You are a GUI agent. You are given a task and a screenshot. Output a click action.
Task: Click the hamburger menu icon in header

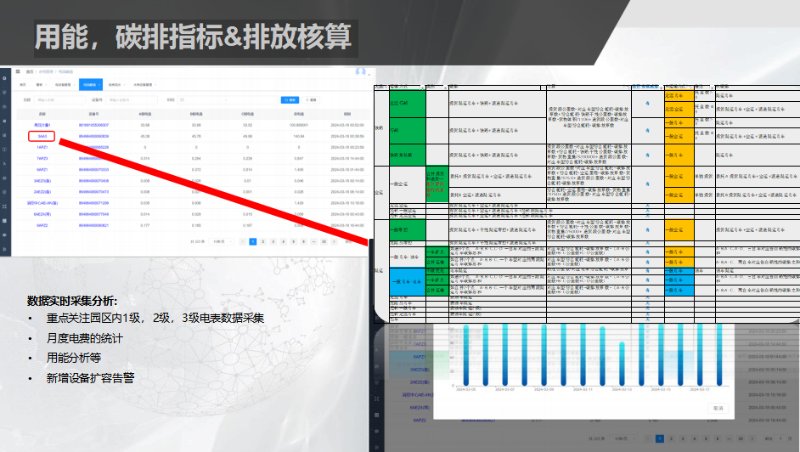[17, 72]
